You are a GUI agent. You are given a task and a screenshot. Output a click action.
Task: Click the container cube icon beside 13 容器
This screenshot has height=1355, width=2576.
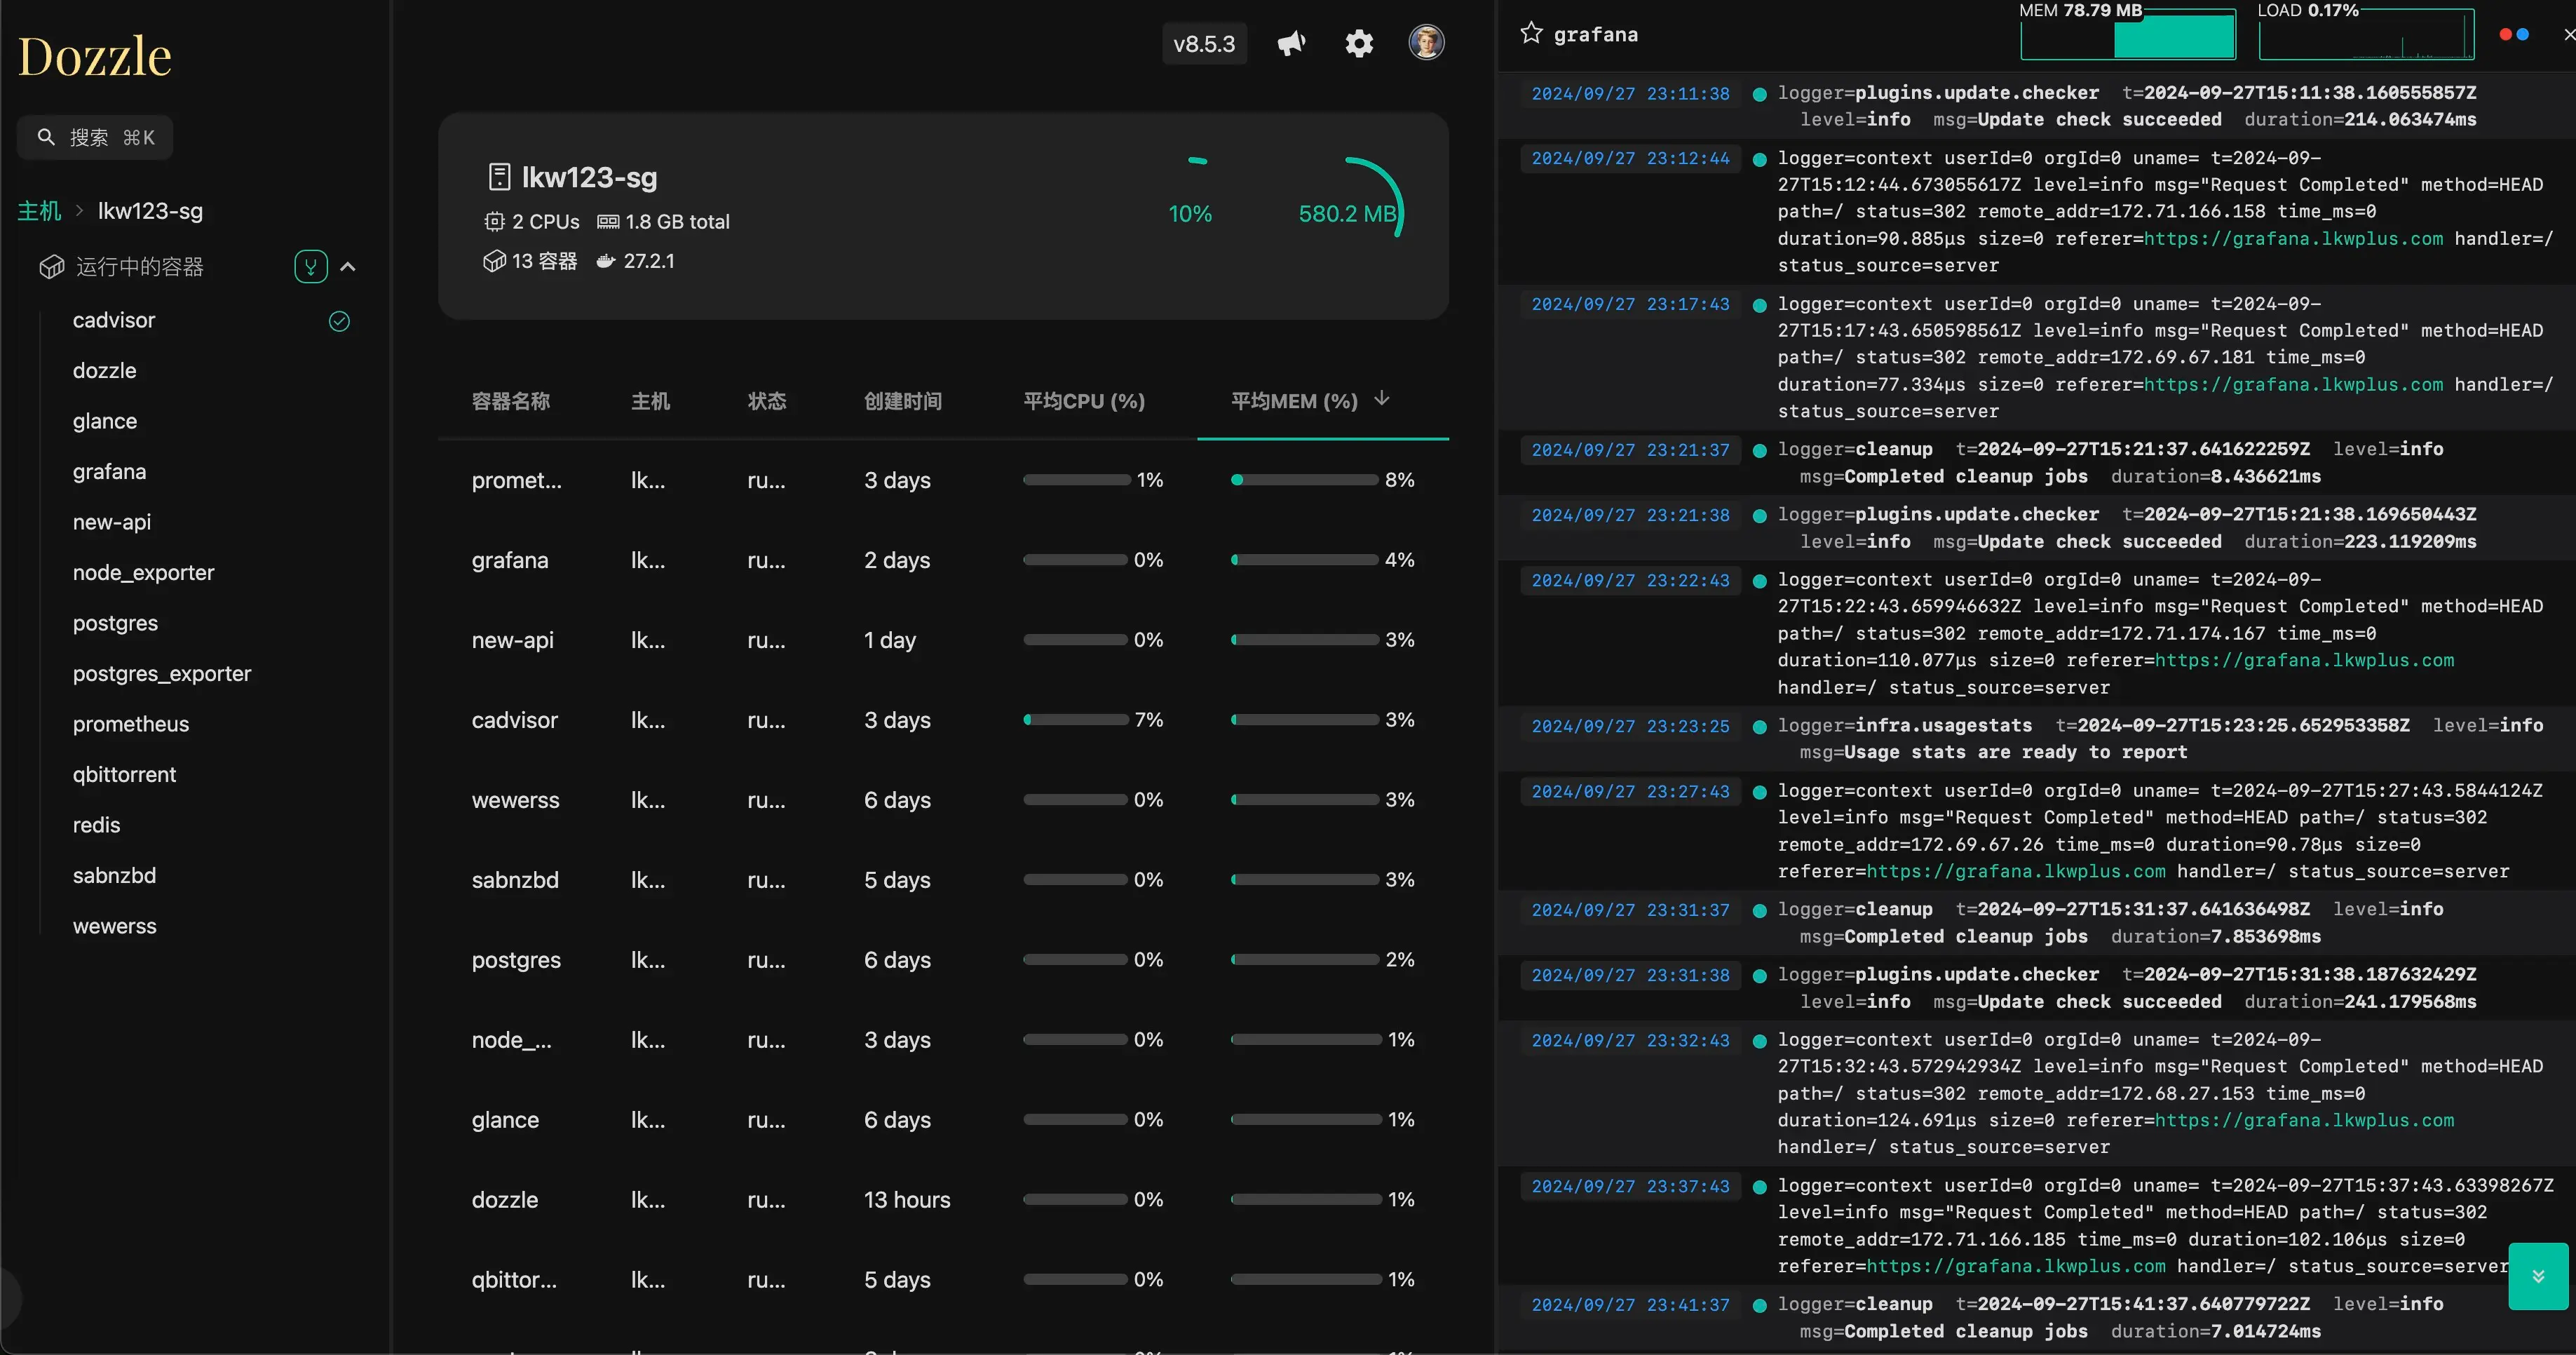494,261
